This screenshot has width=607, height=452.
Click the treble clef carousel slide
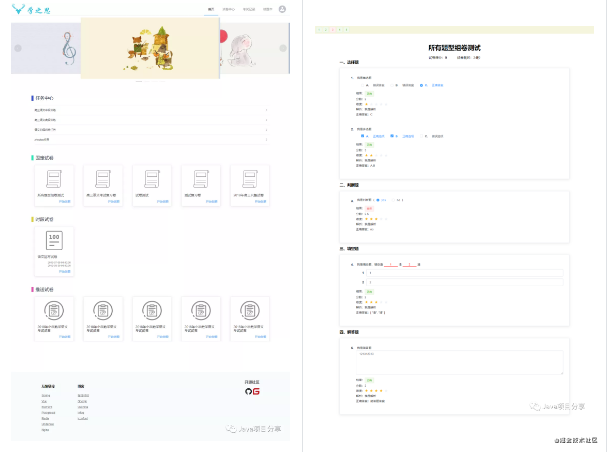(x=46, y=48)
